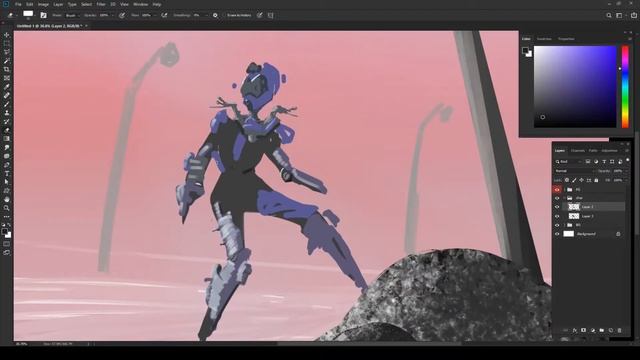Switch to the Swatches tab

point(544,39)
